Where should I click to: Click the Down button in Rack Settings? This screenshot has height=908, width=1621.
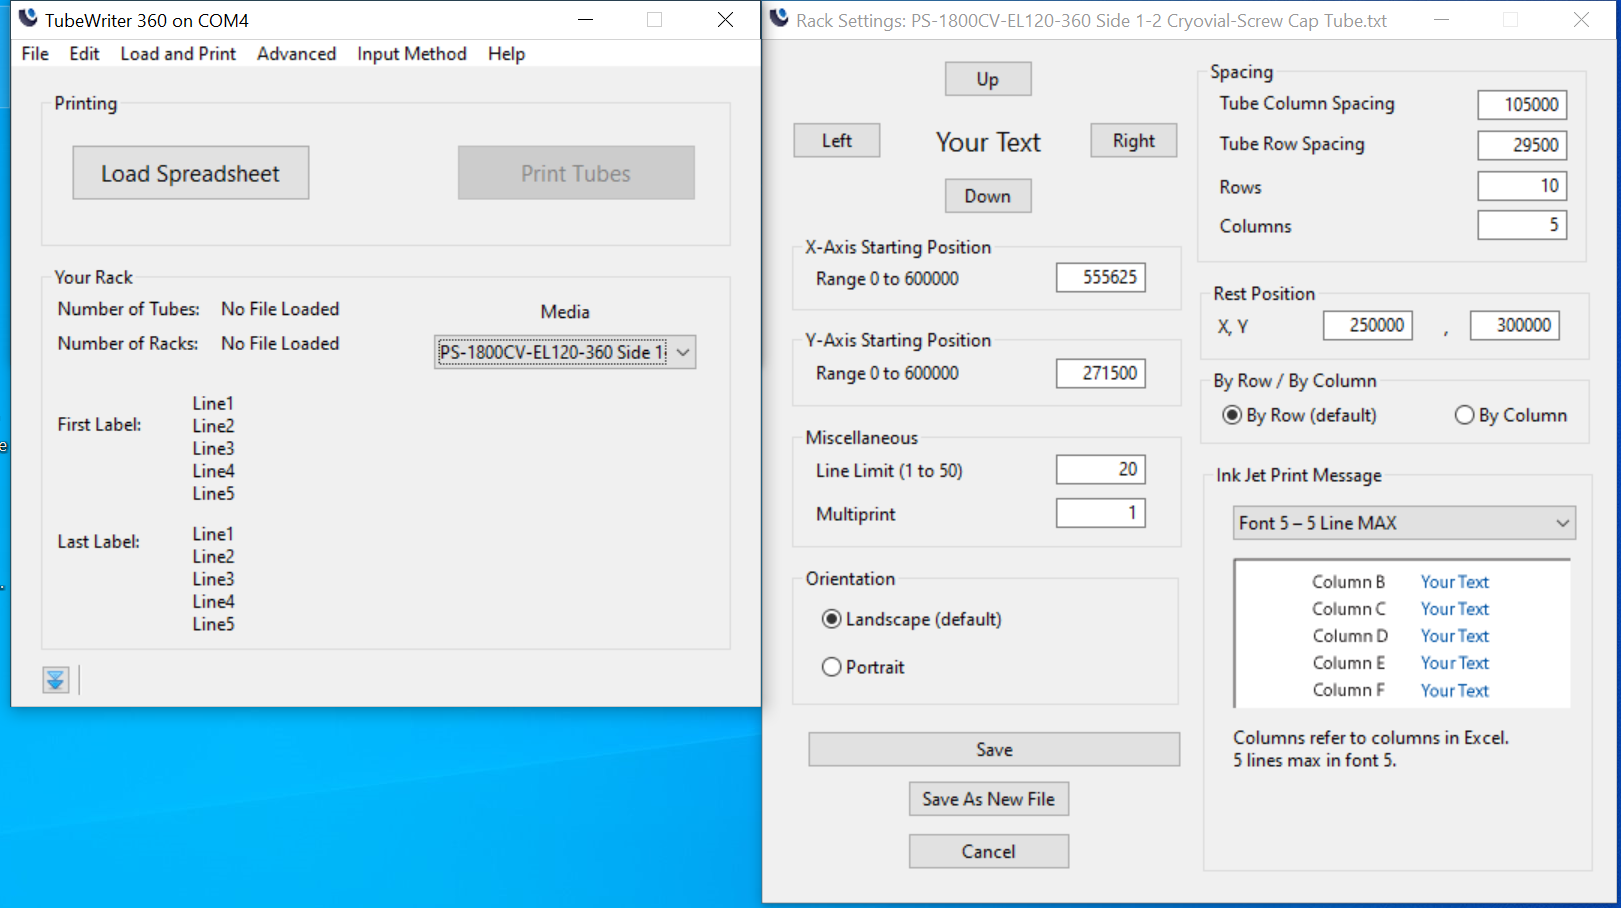[988, 196]
